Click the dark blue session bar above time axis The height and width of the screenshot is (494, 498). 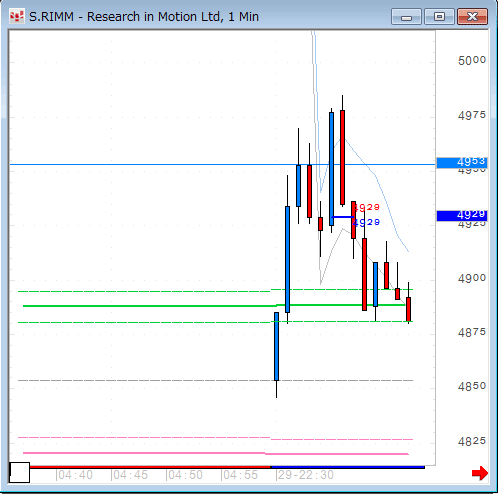[x=348, y=467]
